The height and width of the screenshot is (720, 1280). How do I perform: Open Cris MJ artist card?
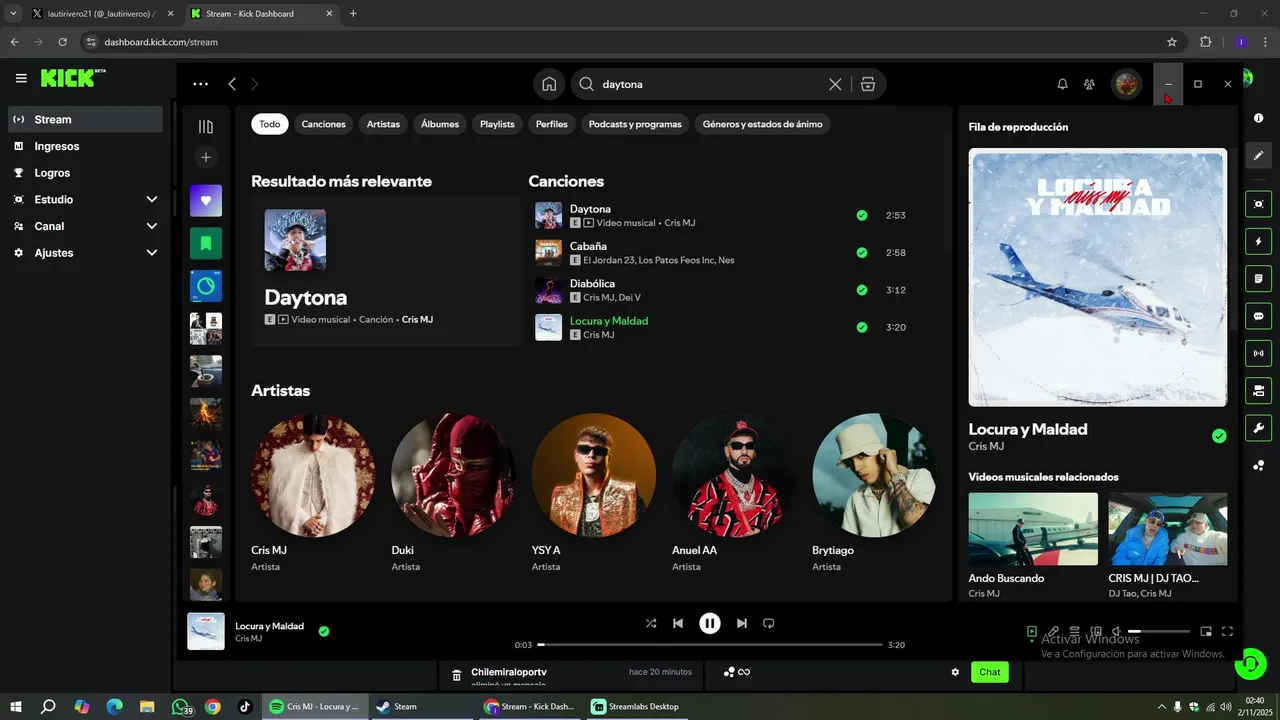coord(313,495)
